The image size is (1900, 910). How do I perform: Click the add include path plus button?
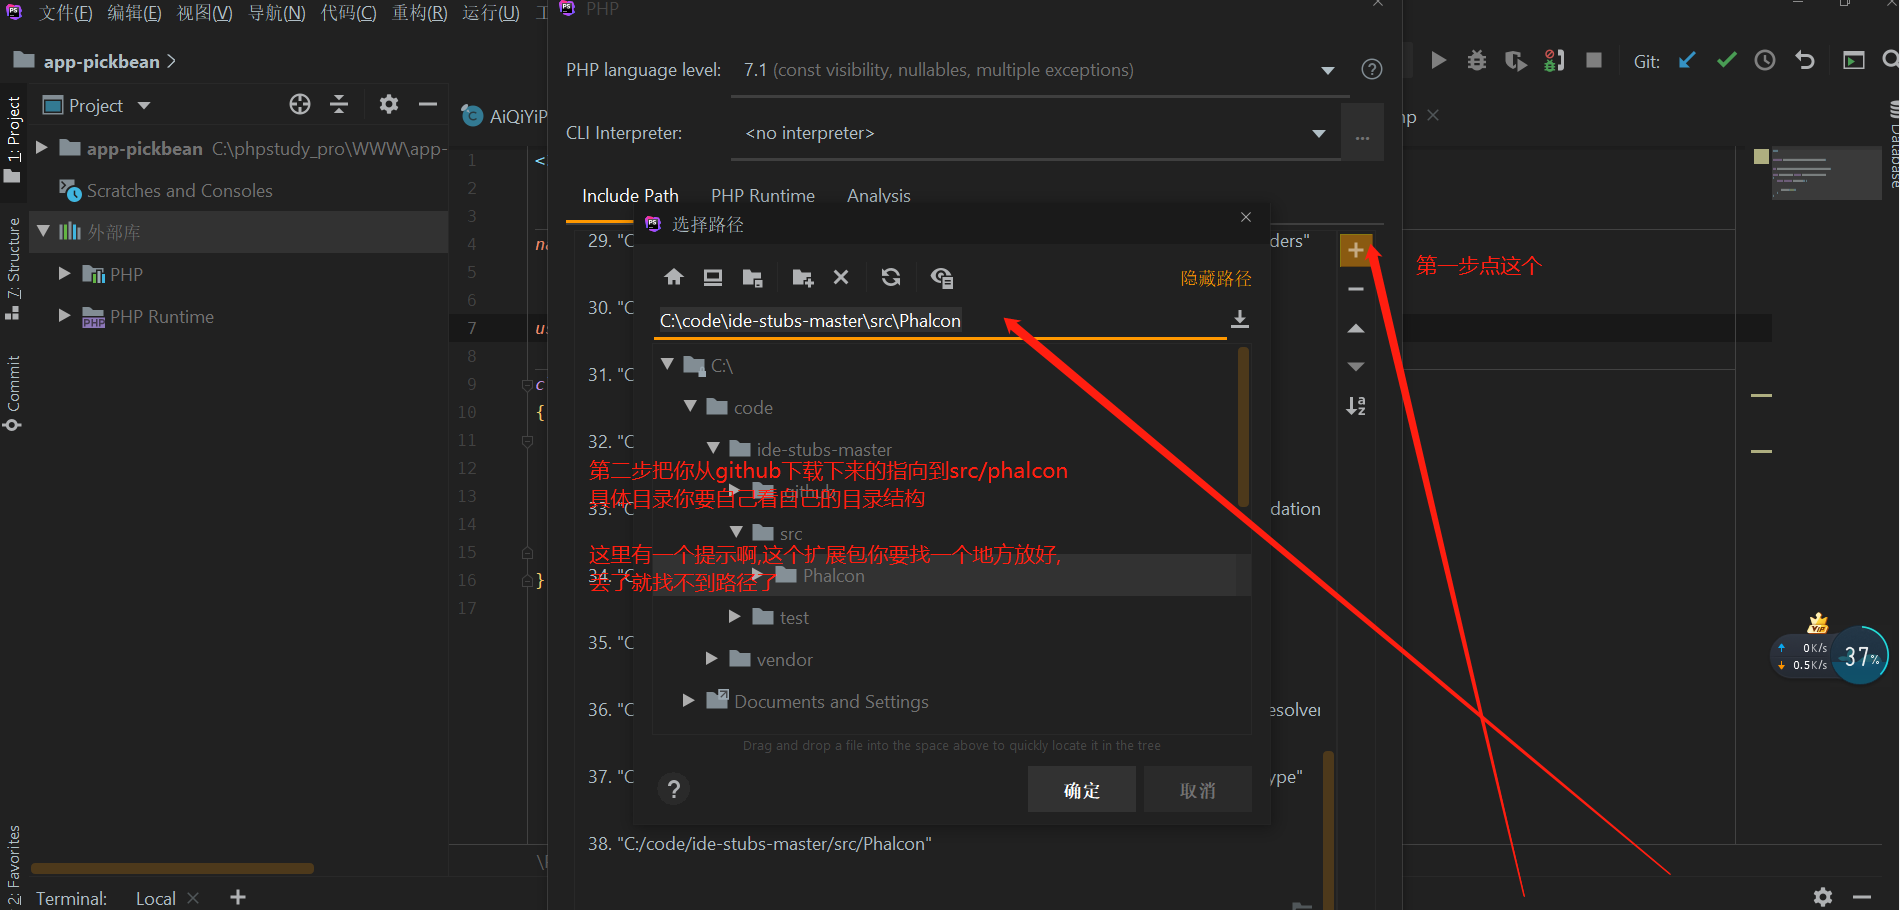1355,250
